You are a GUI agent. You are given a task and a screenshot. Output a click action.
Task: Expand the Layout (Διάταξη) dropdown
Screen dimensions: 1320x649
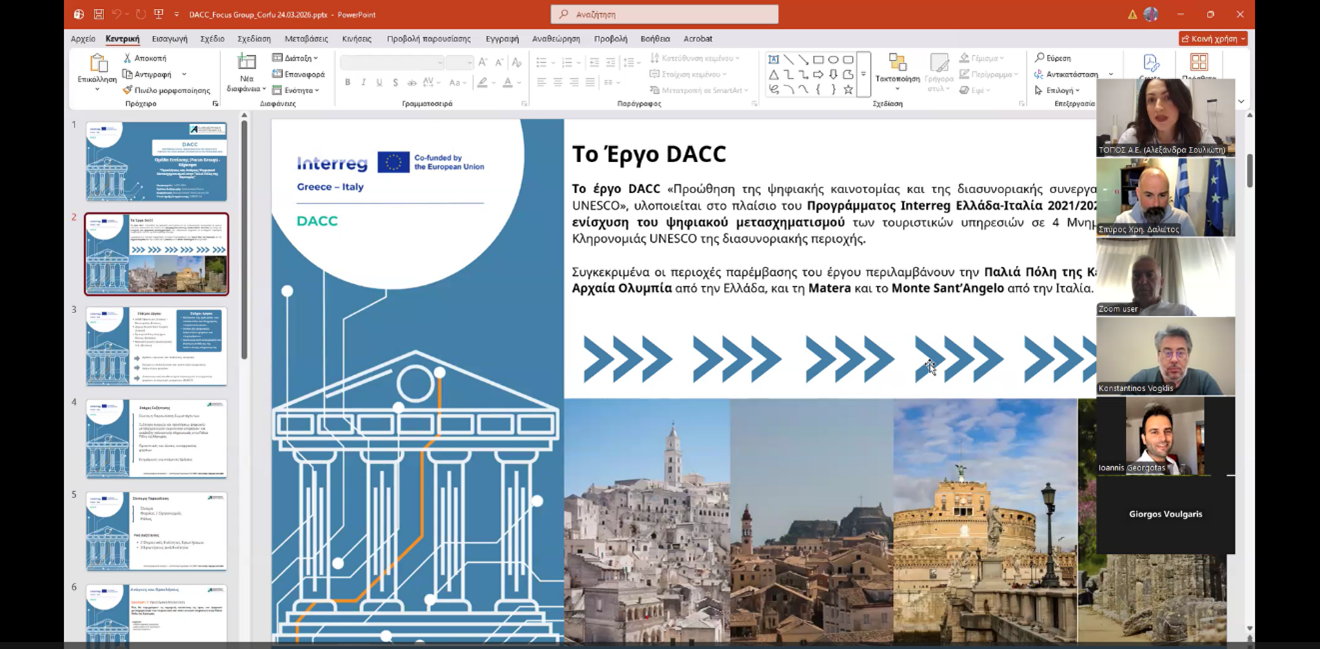tap(298, 59)
